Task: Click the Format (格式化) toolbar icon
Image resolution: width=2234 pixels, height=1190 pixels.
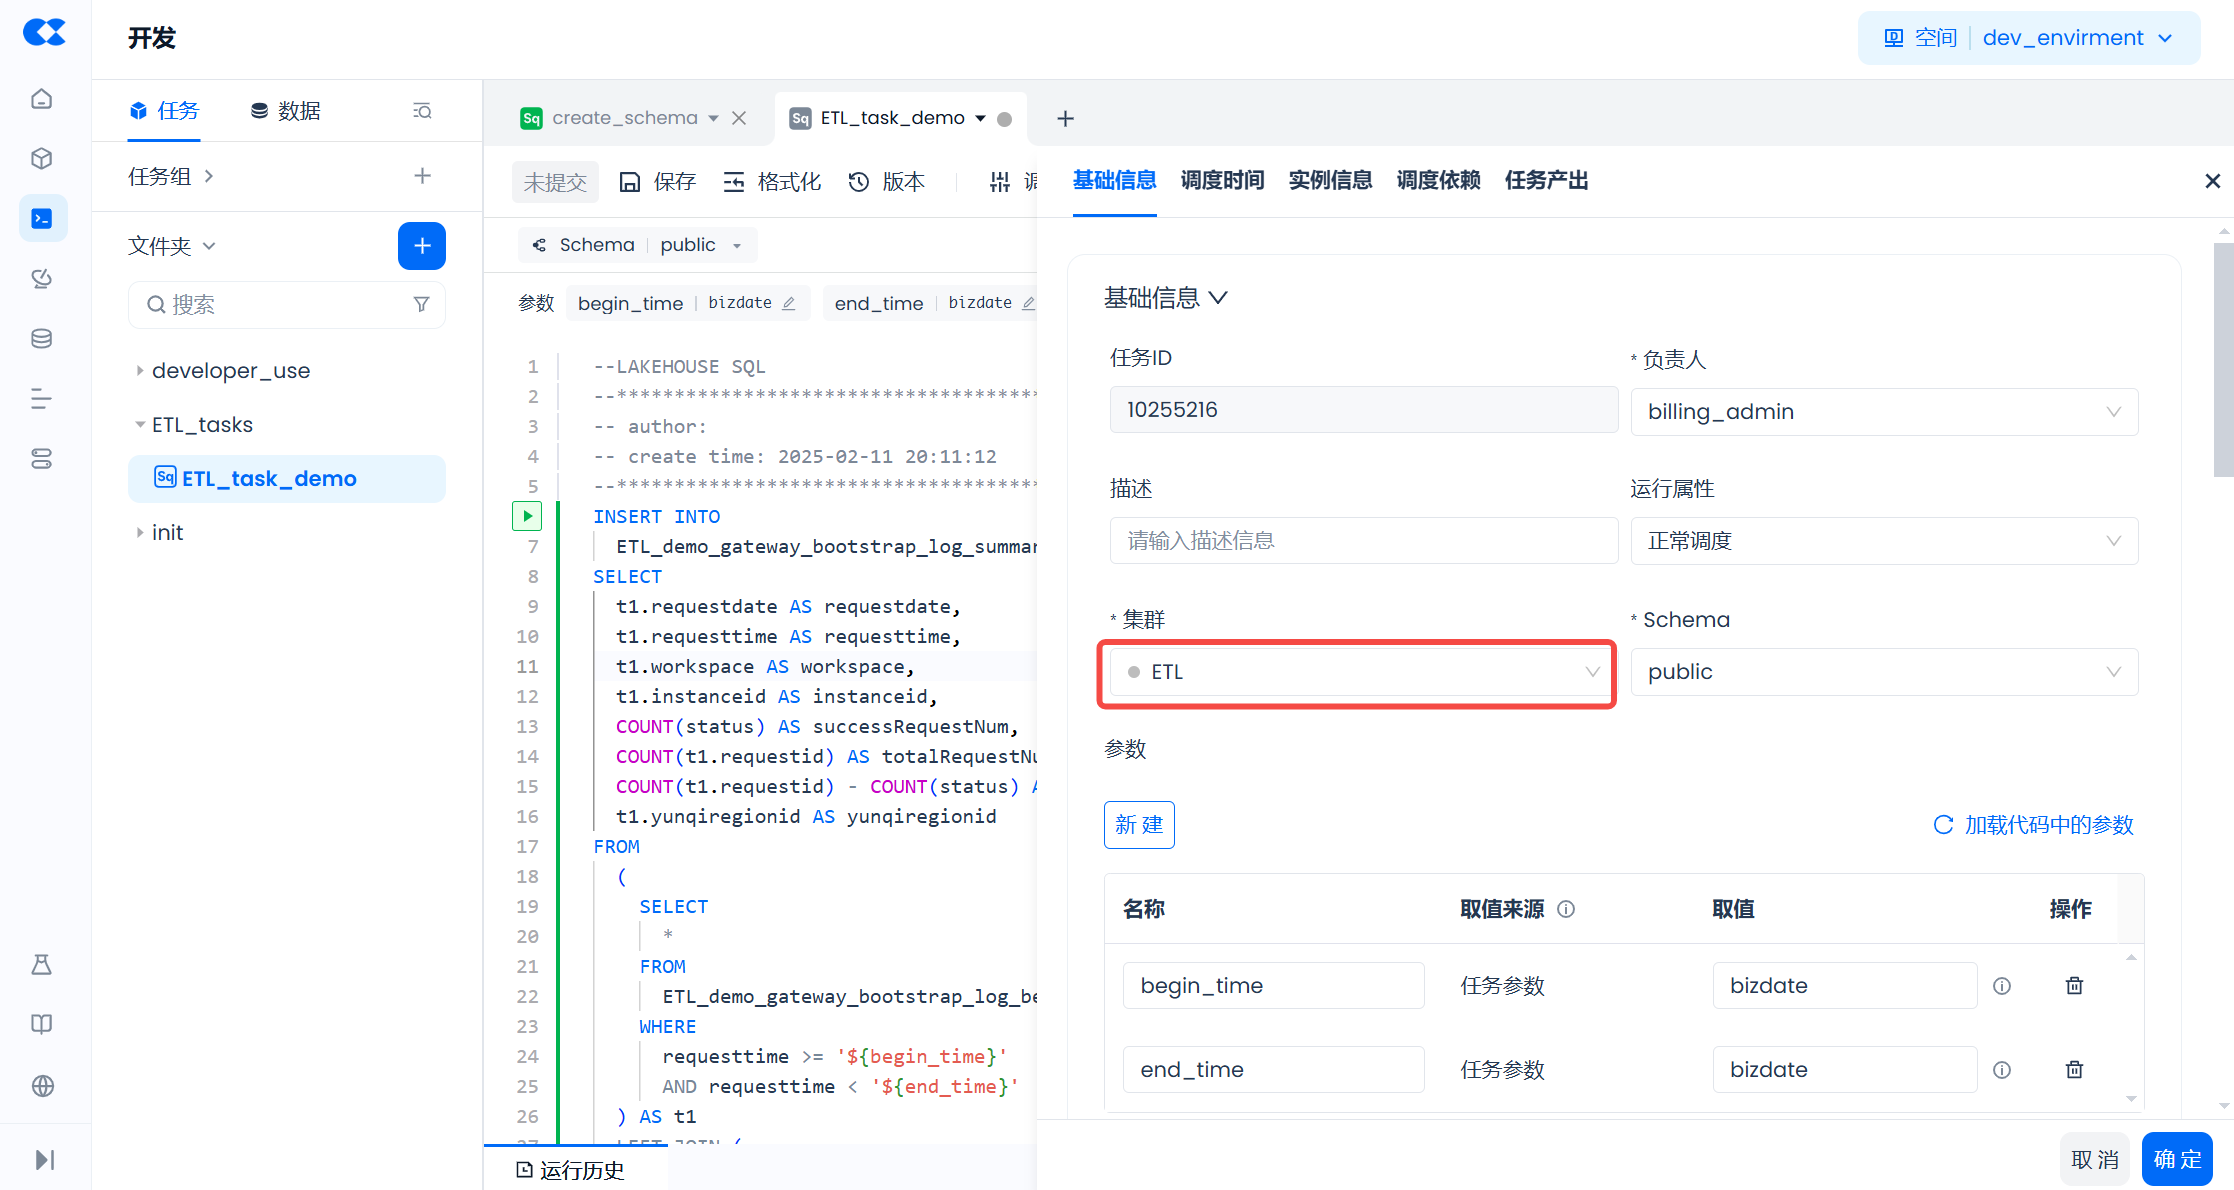Action: point(734,182)
